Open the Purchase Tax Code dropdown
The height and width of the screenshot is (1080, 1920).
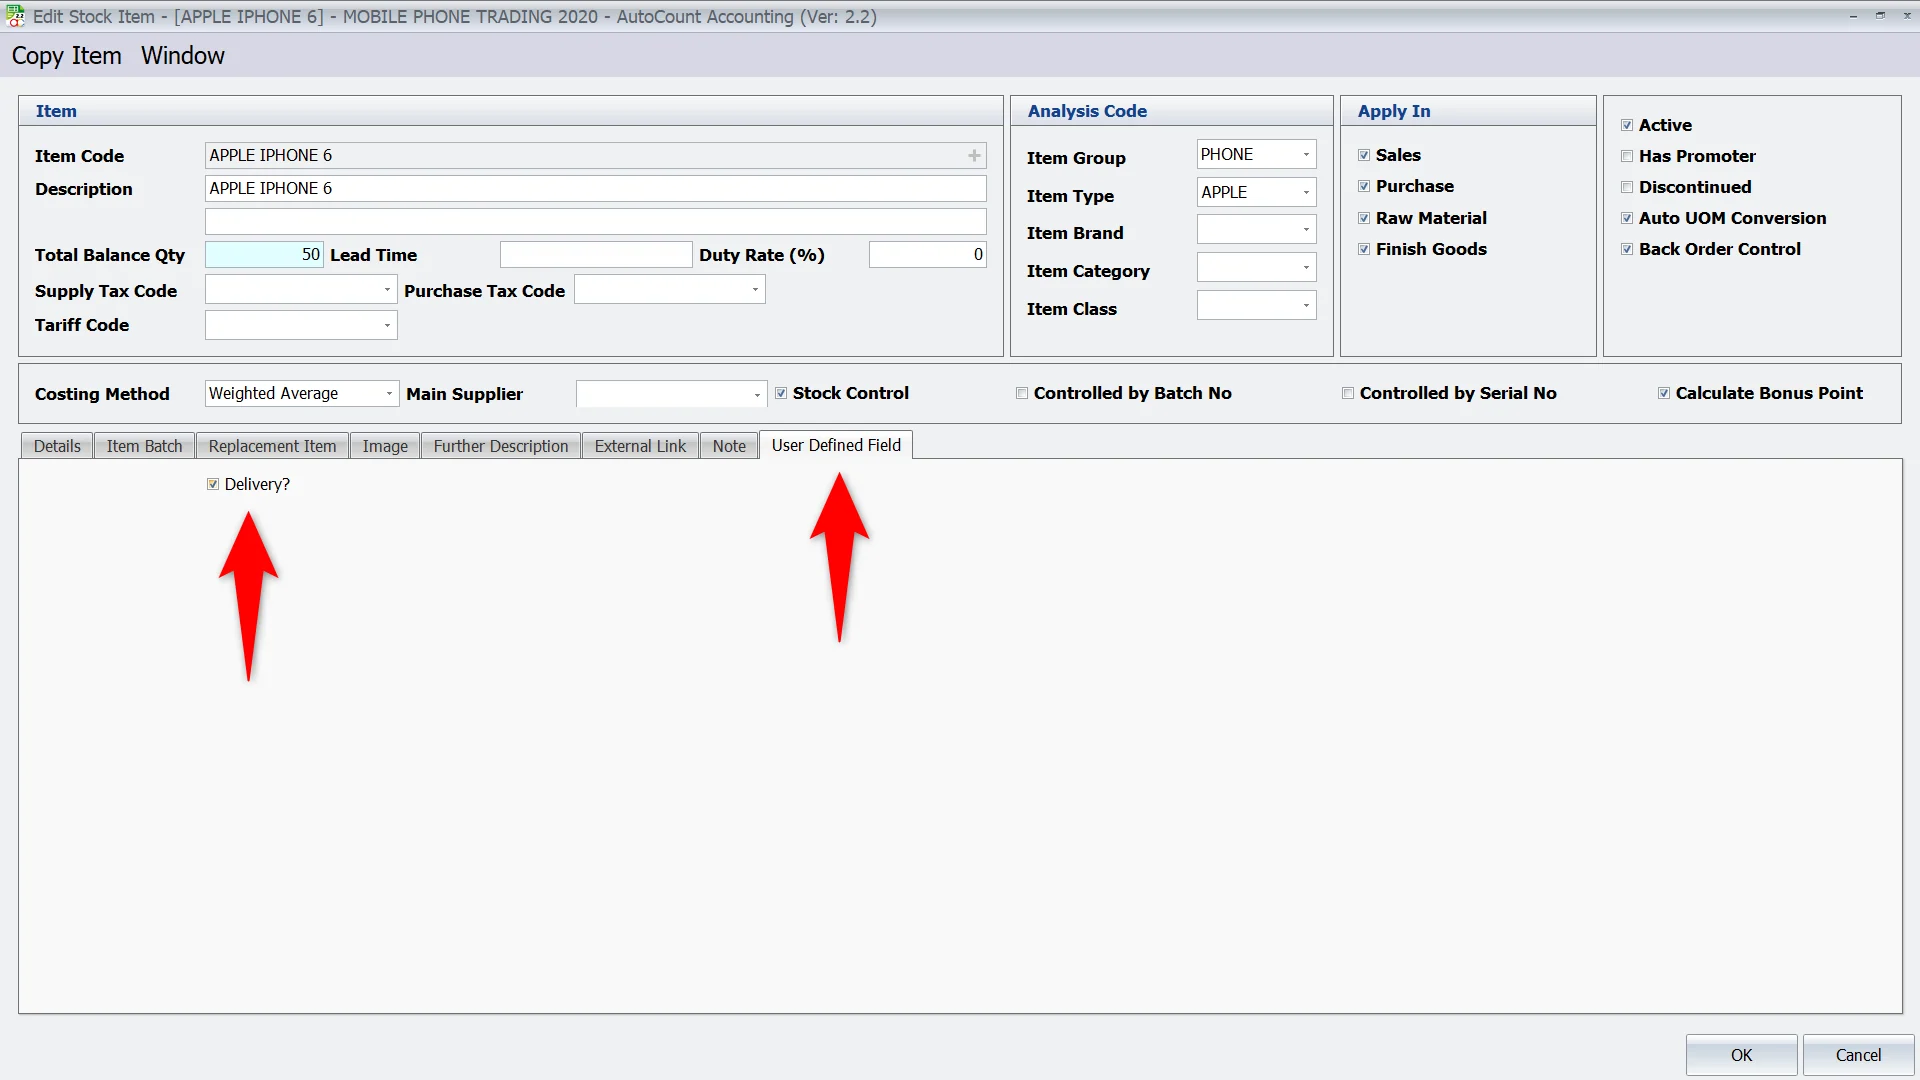coord(755,290)
